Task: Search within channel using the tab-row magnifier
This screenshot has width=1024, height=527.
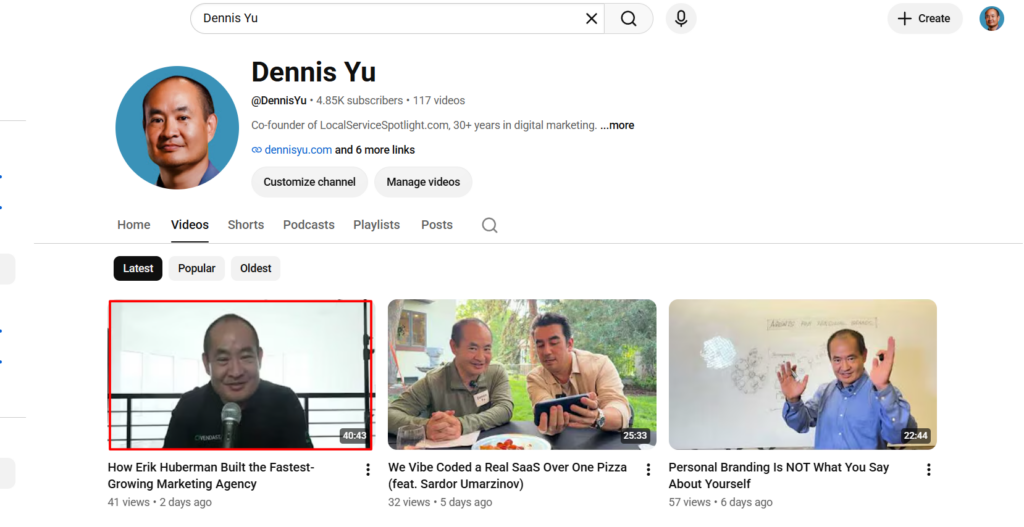Action: [489, 225]
